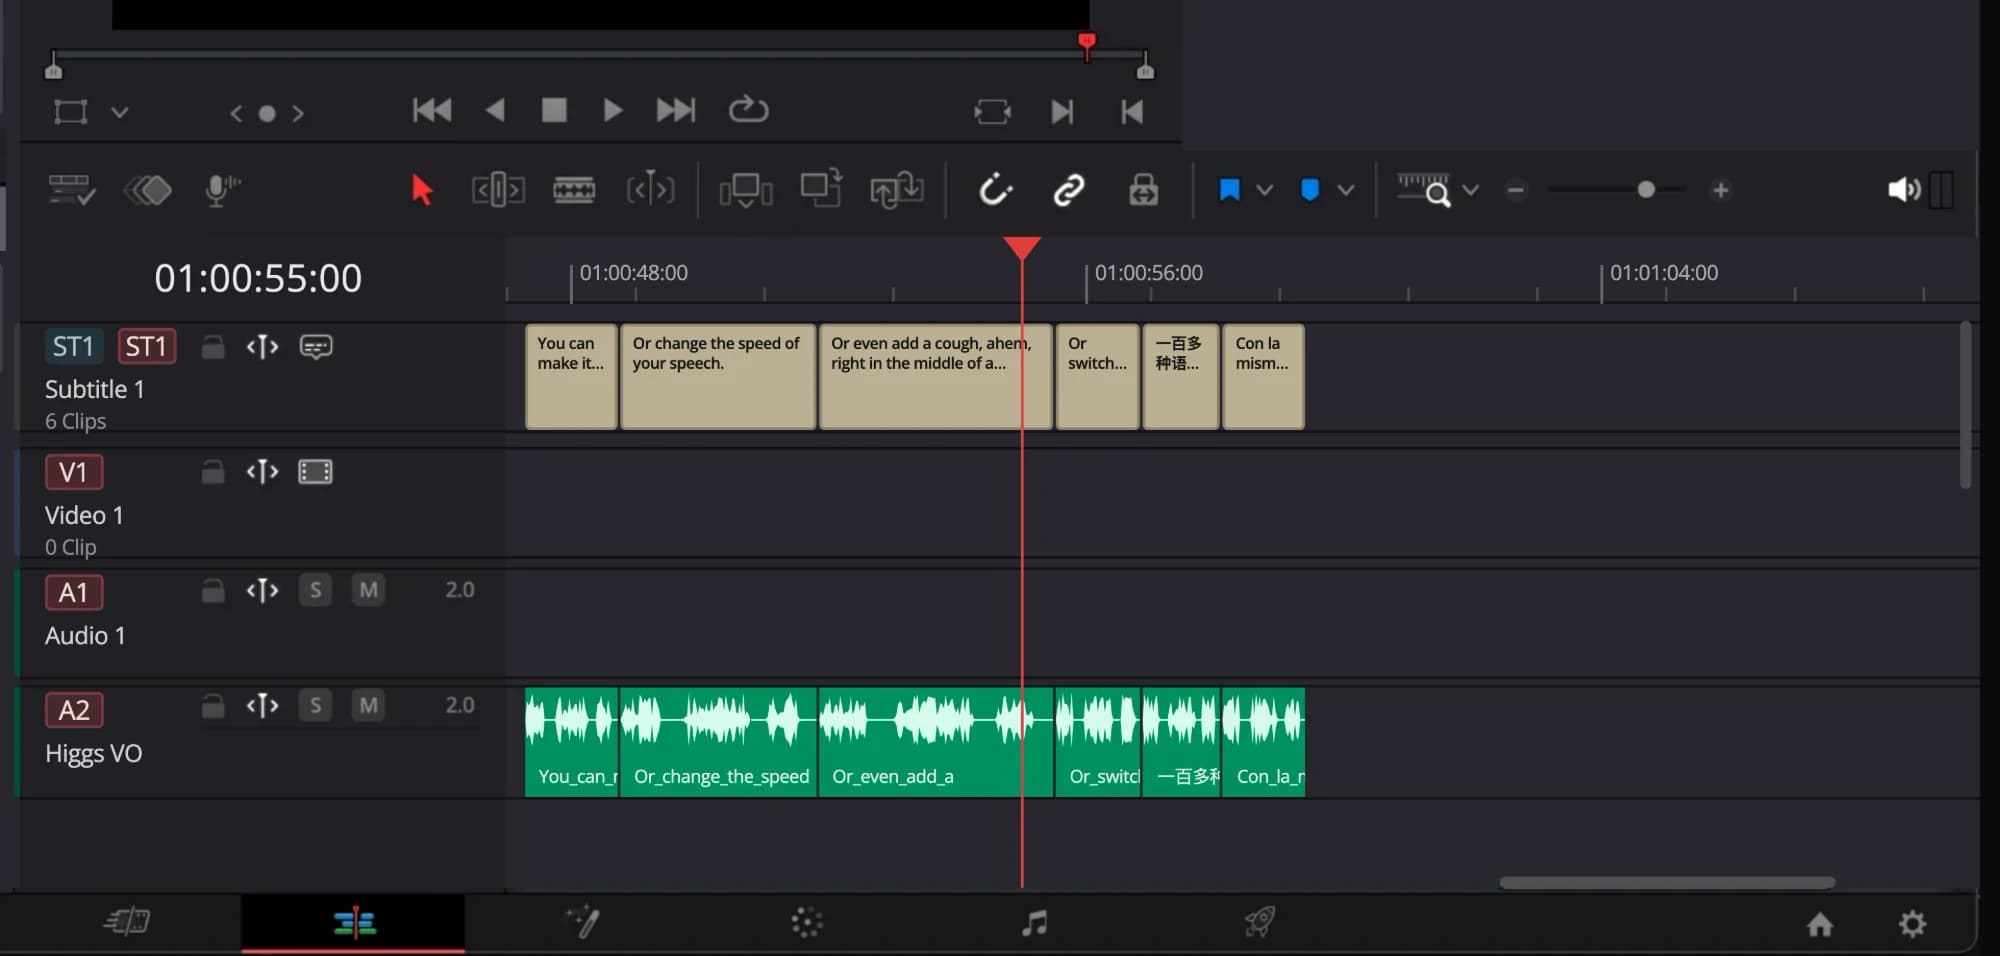This screenshot has width=2000, height=956.
Task: Add a blue marker
Action: coord(1310,189)
